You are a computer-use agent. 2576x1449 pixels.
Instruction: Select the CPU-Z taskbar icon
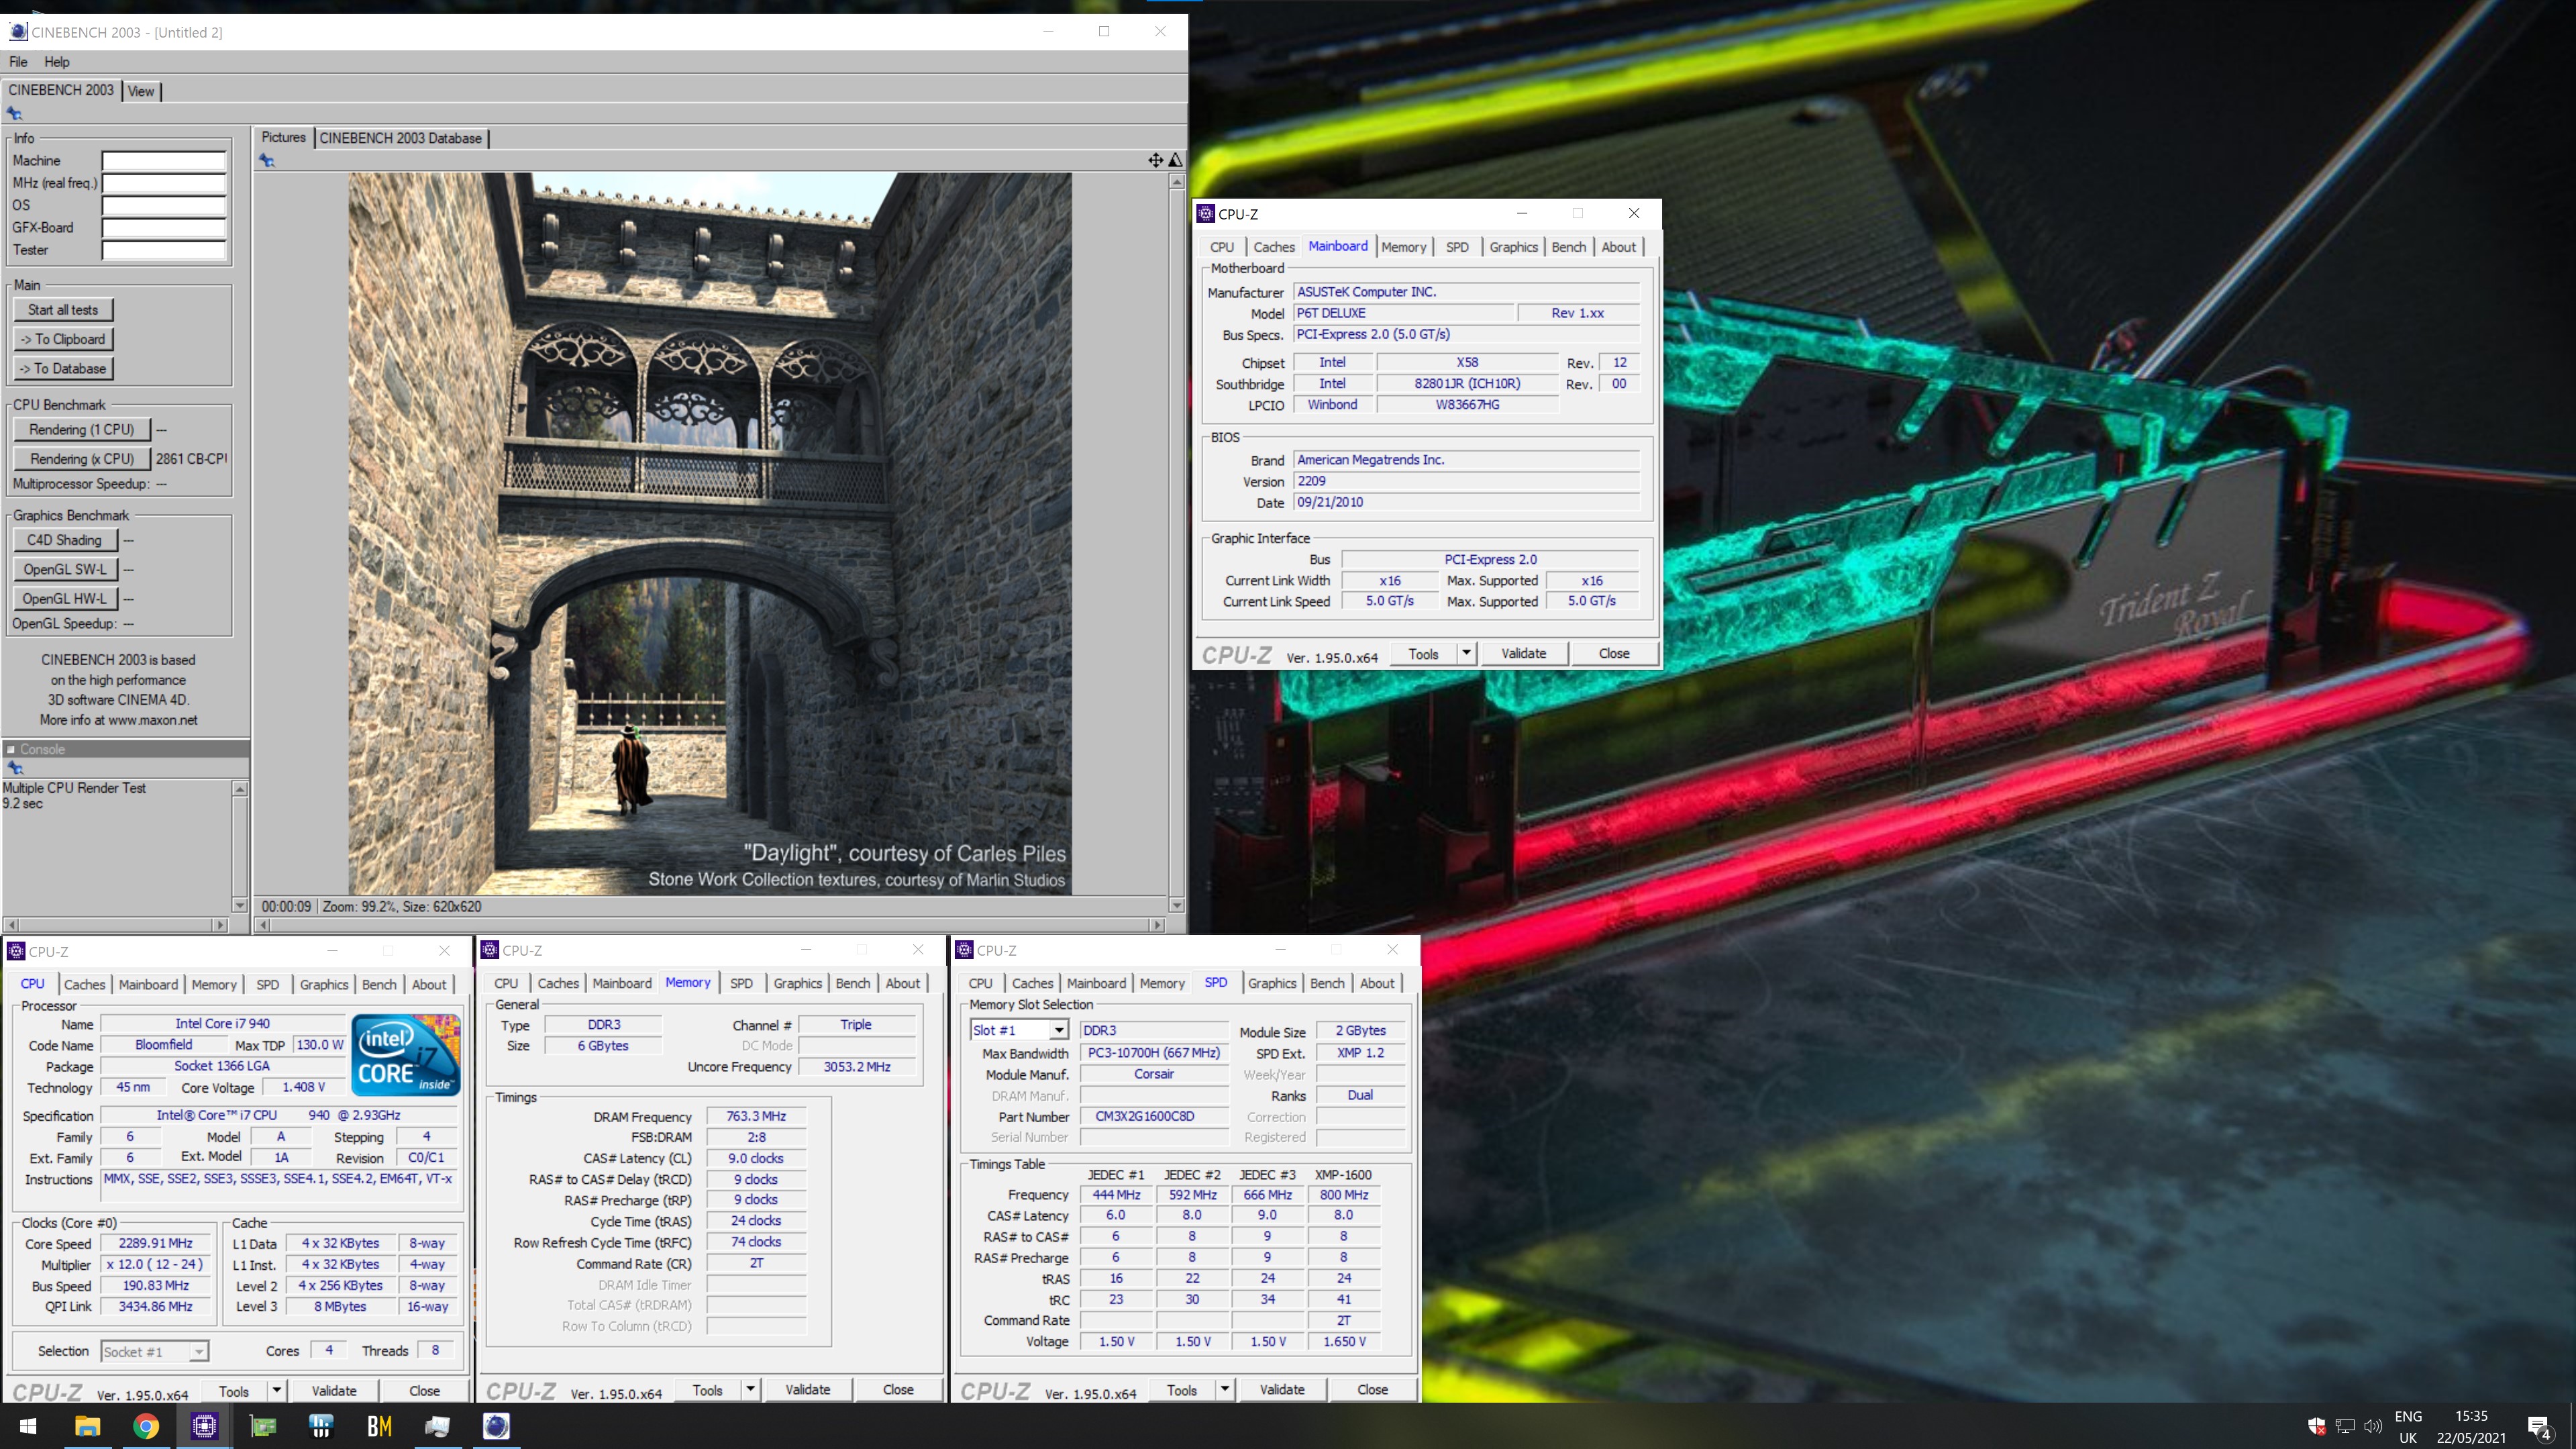(204, 1426)
